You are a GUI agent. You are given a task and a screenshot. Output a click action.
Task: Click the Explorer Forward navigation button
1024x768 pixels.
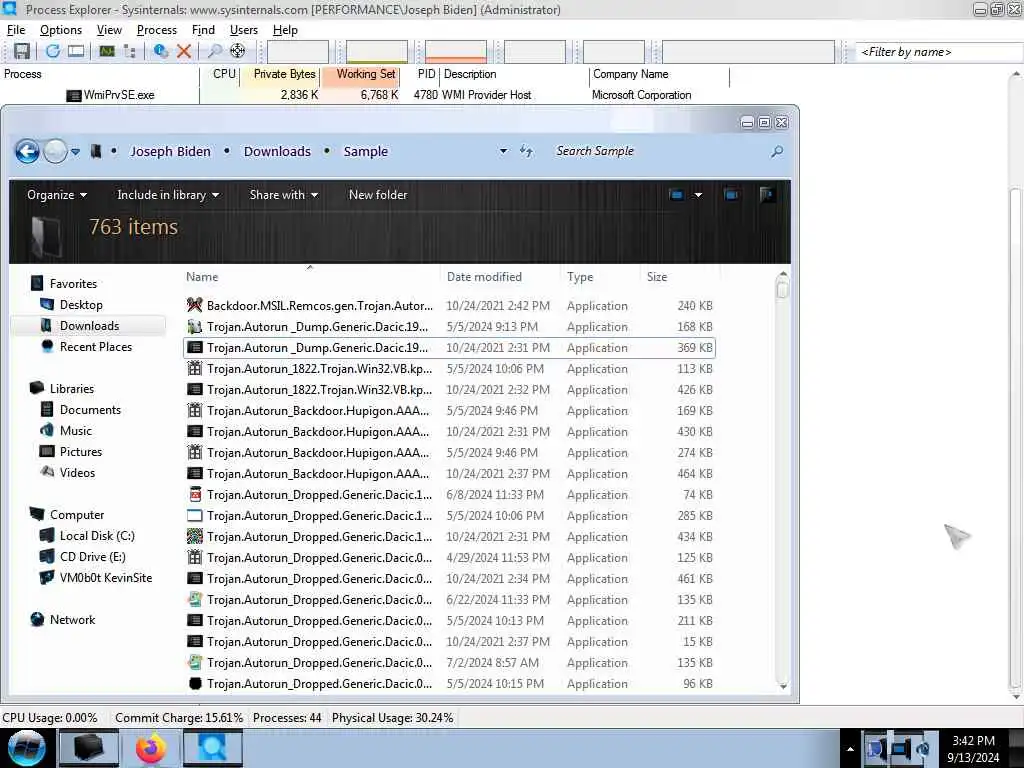pos(56,152)
